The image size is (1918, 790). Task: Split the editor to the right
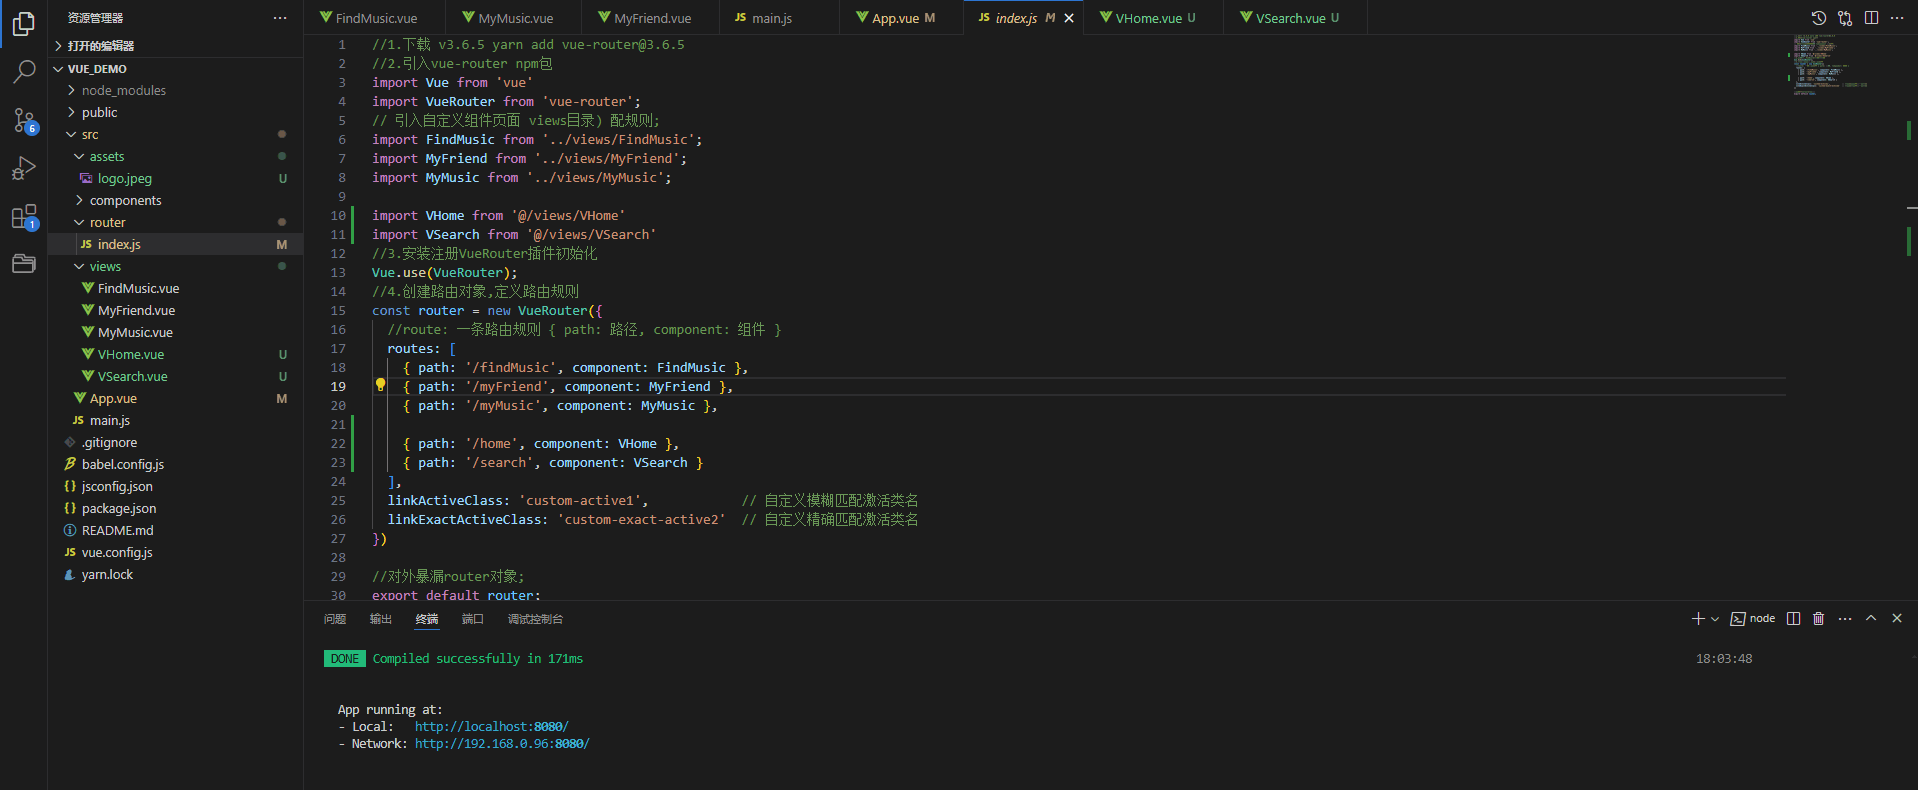[x=1871, y=18]
